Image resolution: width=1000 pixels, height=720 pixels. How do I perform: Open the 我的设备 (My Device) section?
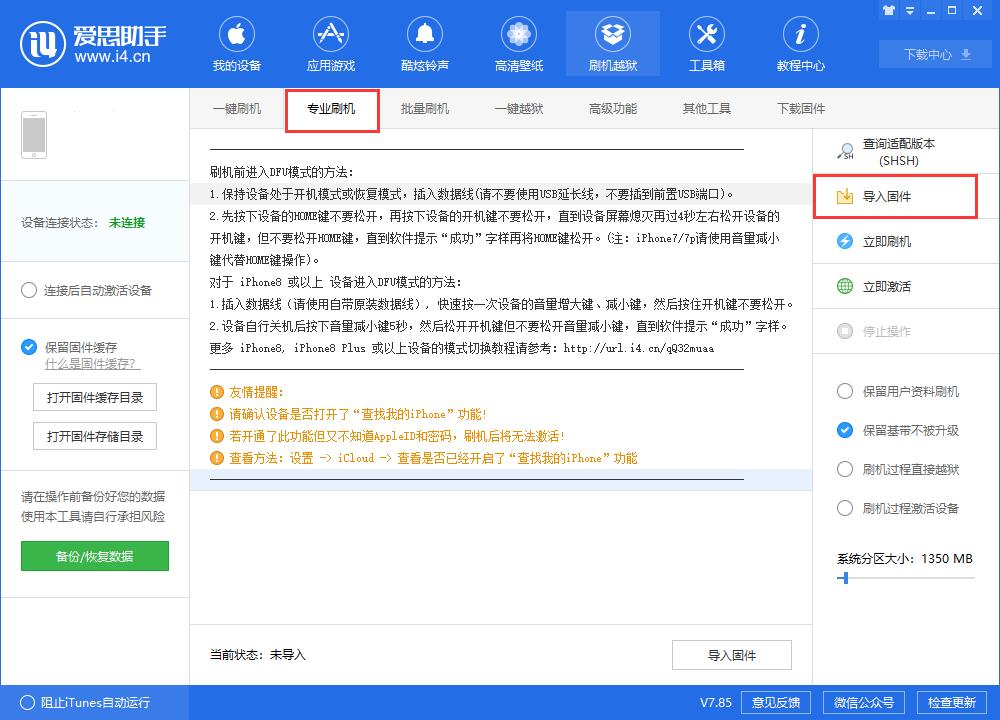coord(236,42)
